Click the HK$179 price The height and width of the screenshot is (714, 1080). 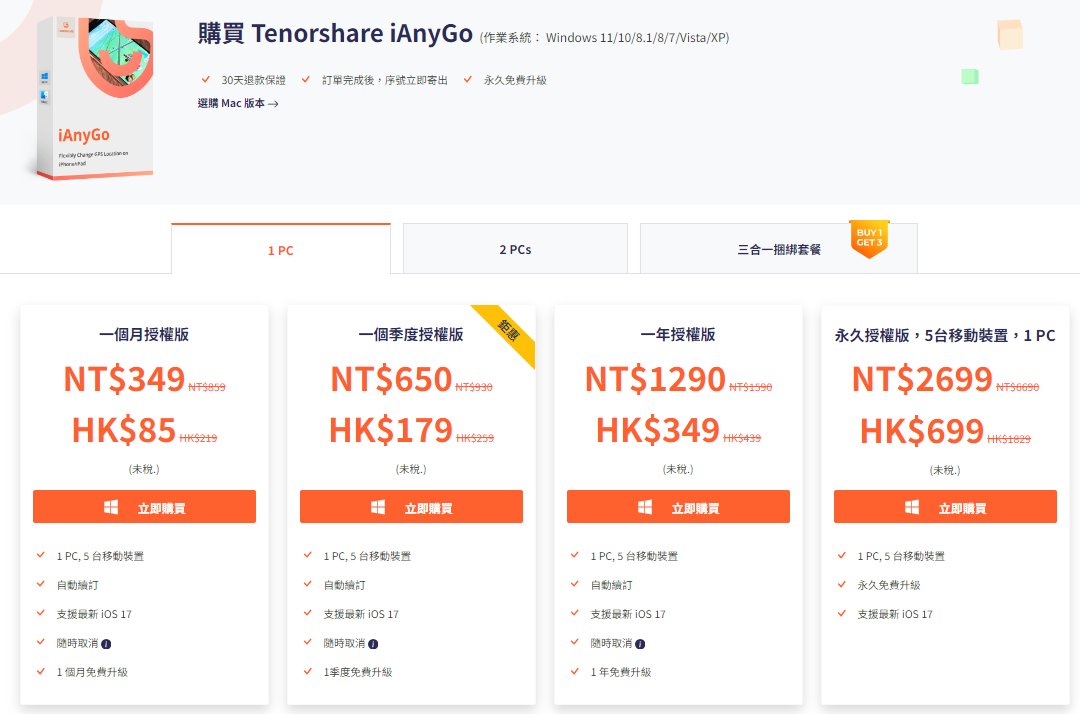[x=391, y=430]
